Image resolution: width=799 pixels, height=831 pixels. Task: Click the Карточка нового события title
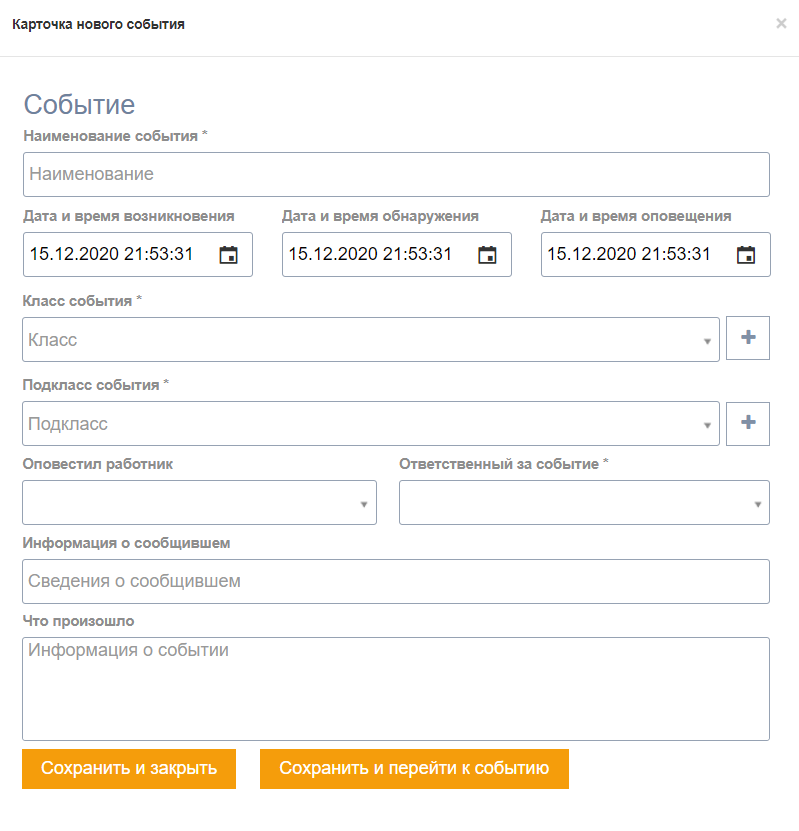97,24
